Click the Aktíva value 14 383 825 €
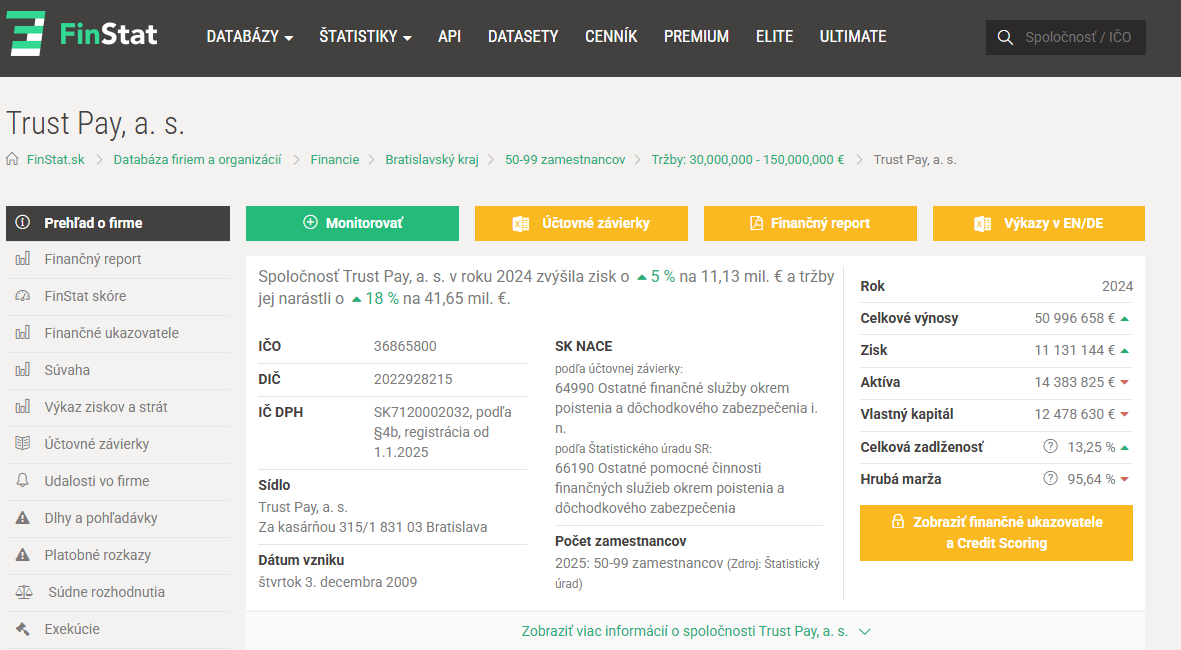The width and height of the screenshot is (1181, 650). (1074, 382)
